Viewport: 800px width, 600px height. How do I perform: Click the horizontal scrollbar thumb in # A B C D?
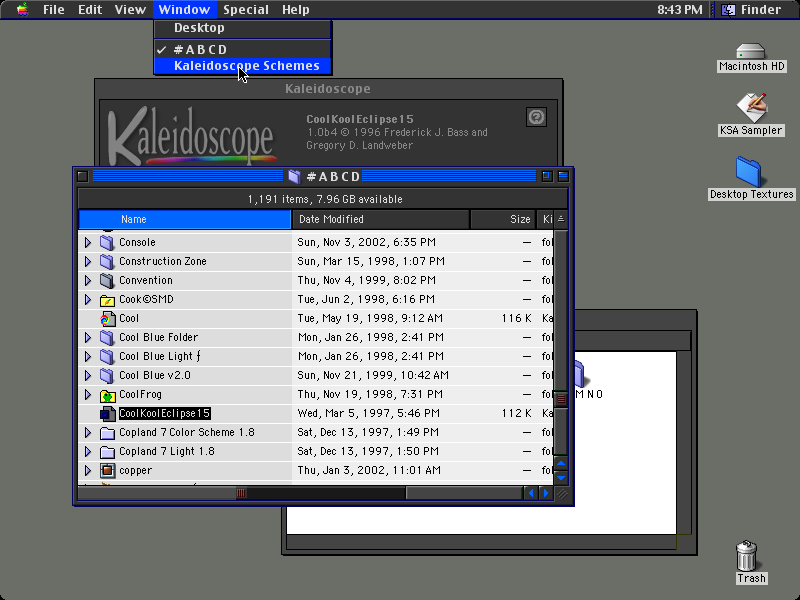click(x=241, y=493)
